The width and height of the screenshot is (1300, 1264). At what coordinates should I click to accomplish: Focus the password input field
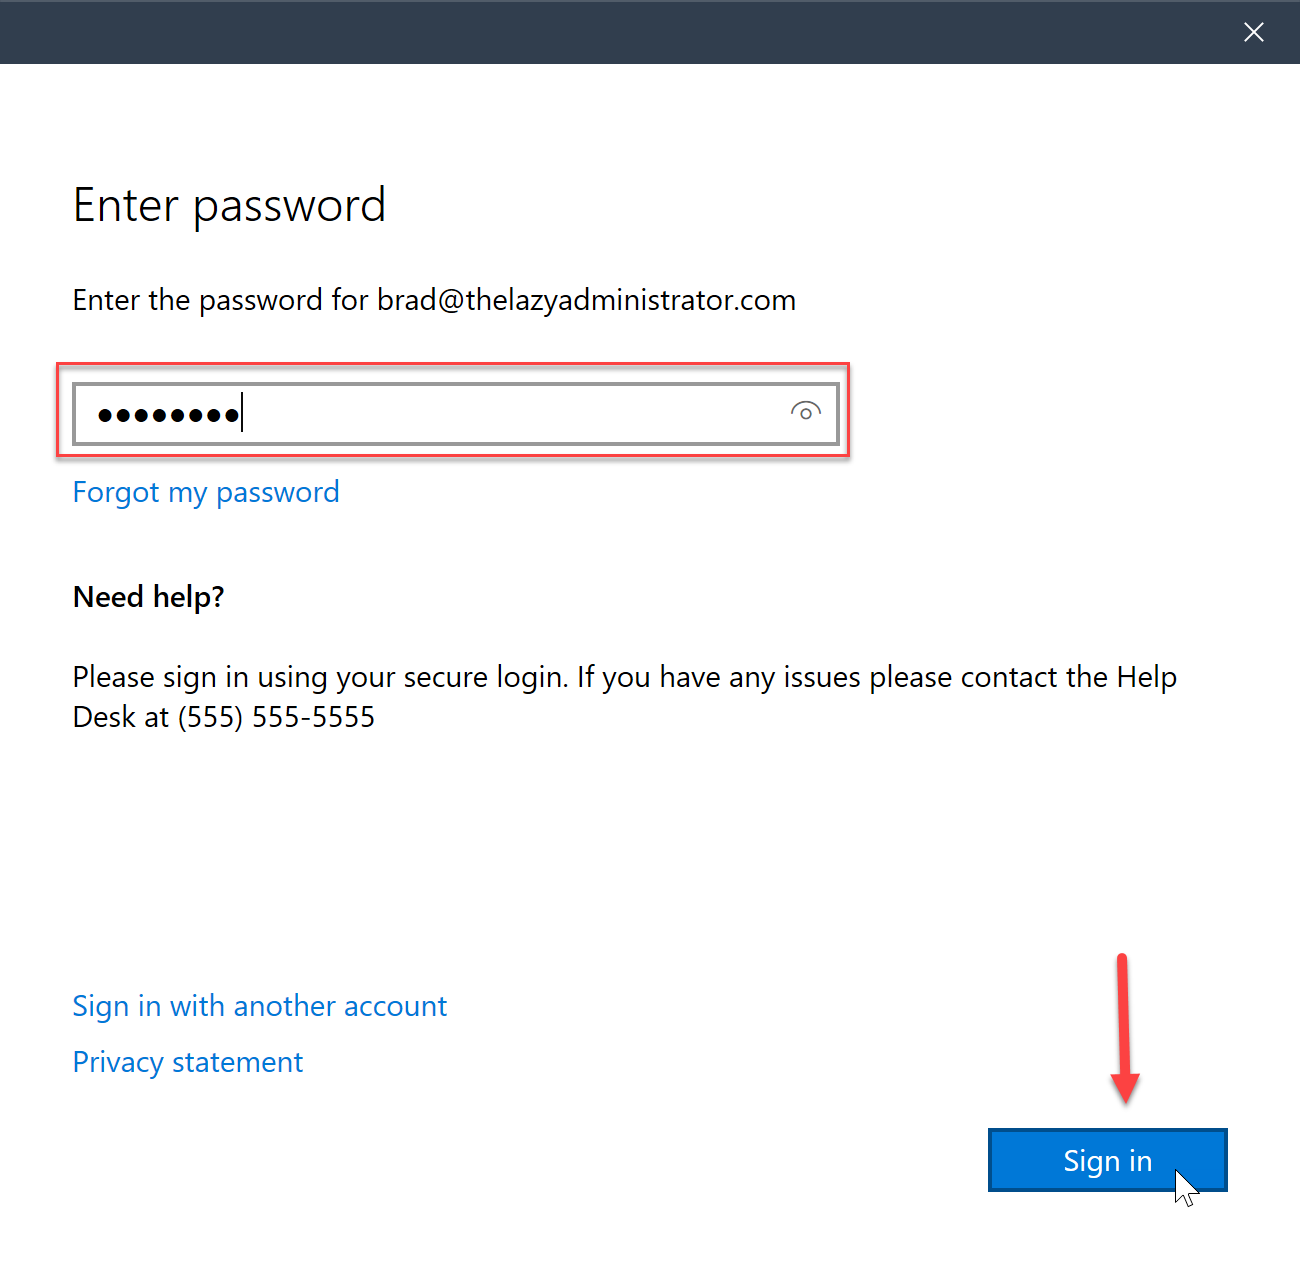[456, 413]
